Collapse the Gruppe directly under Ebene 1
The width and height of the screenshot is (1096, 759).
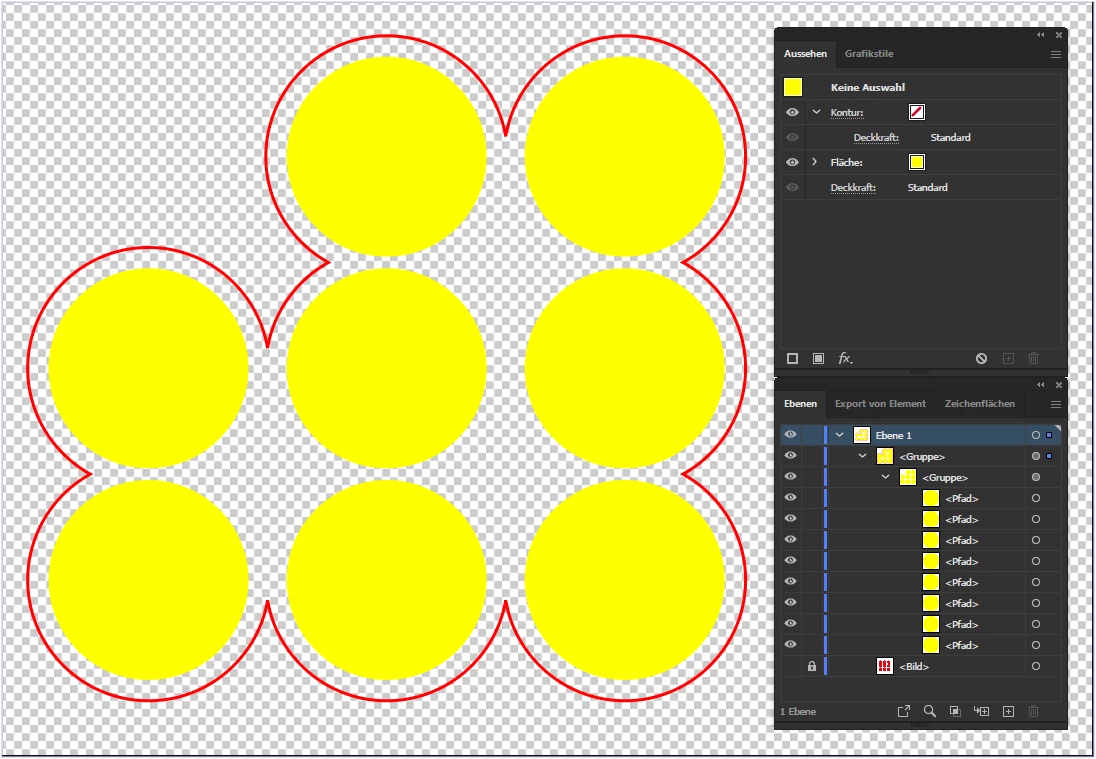tap(863, 456)
